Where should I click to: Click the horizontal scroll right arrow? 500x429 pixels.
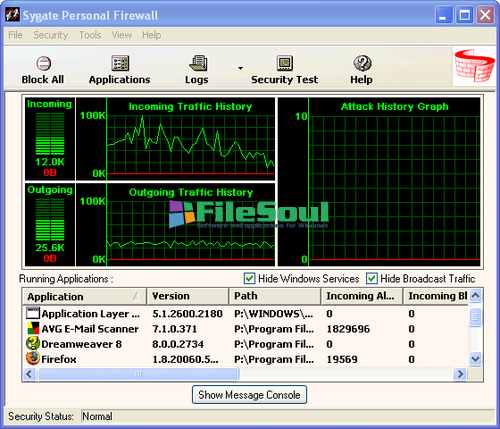click(461, 374)
